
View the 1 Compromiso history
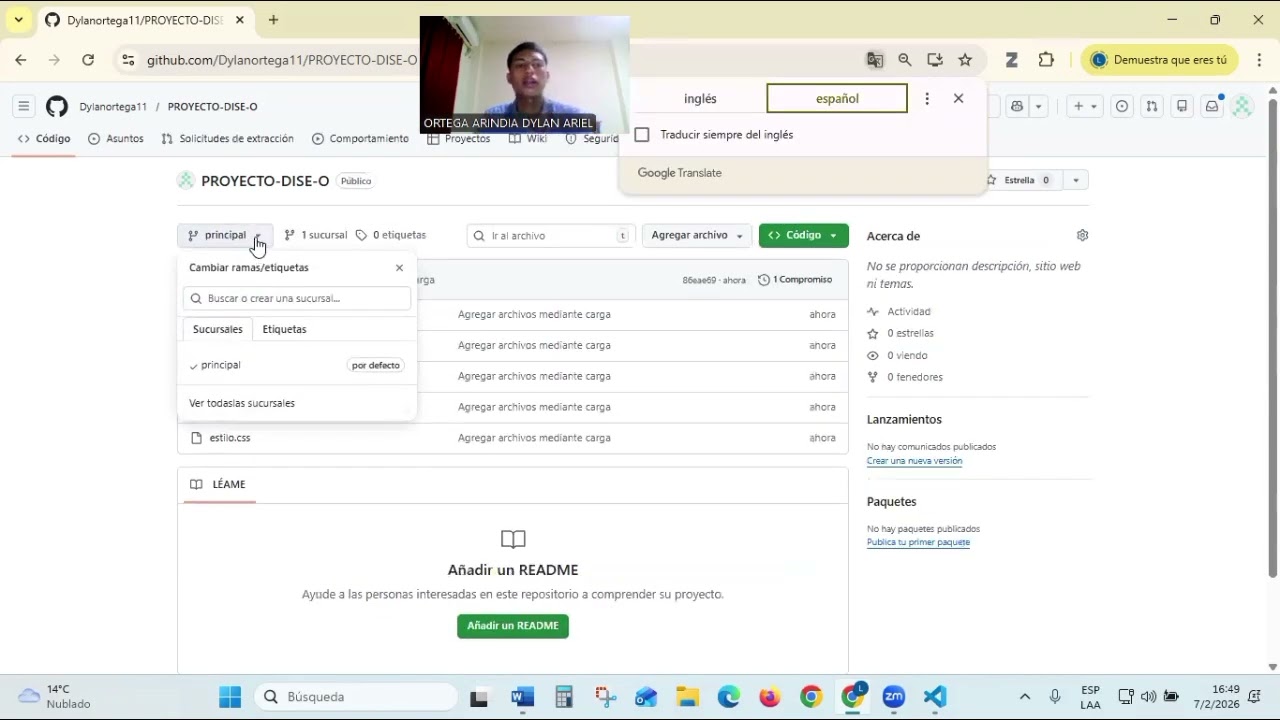[795, 280]
